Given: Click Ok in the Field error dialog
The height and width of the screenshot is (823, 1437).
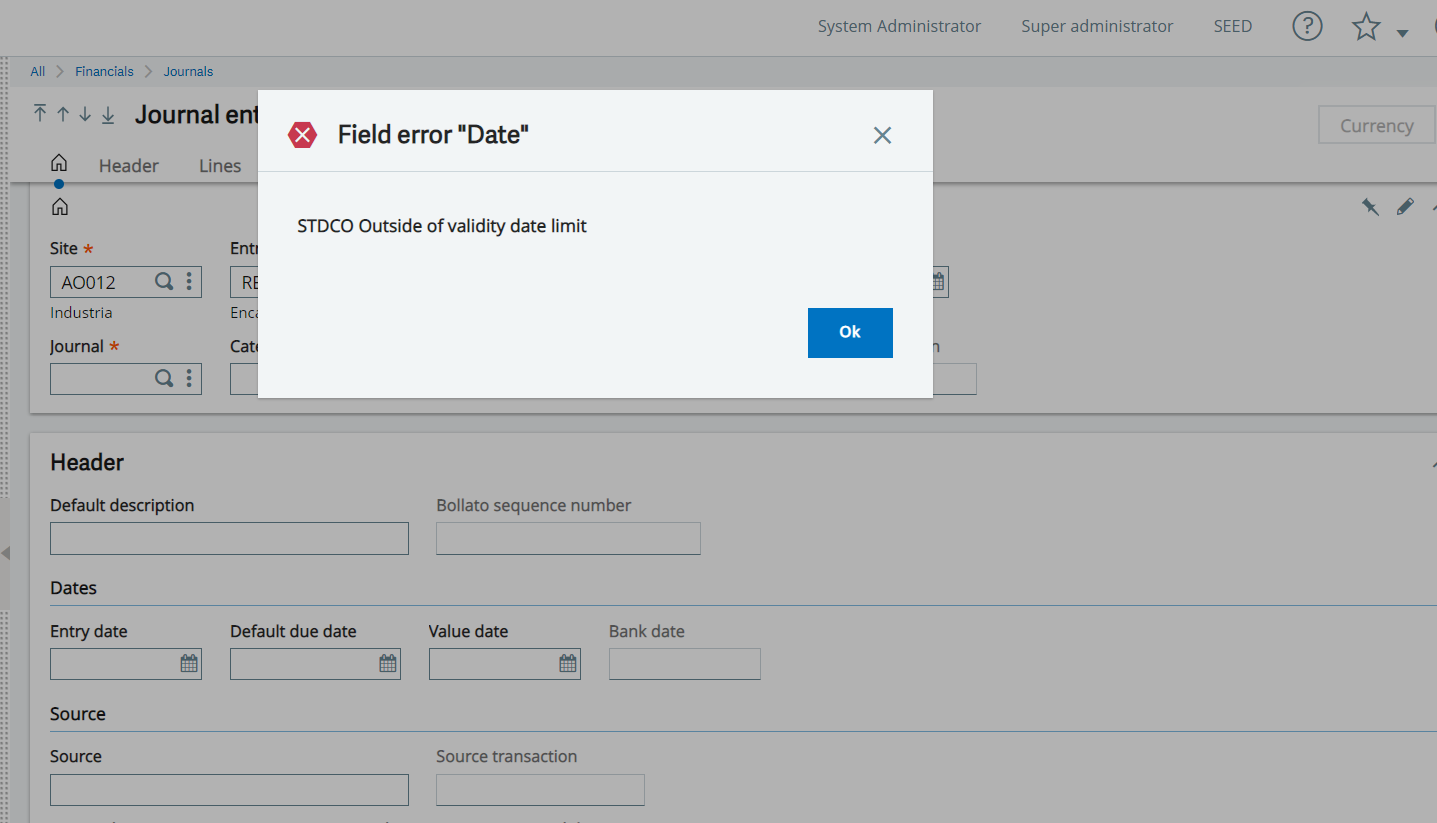Looking at the screenshot, I should (x=849, y=332).
